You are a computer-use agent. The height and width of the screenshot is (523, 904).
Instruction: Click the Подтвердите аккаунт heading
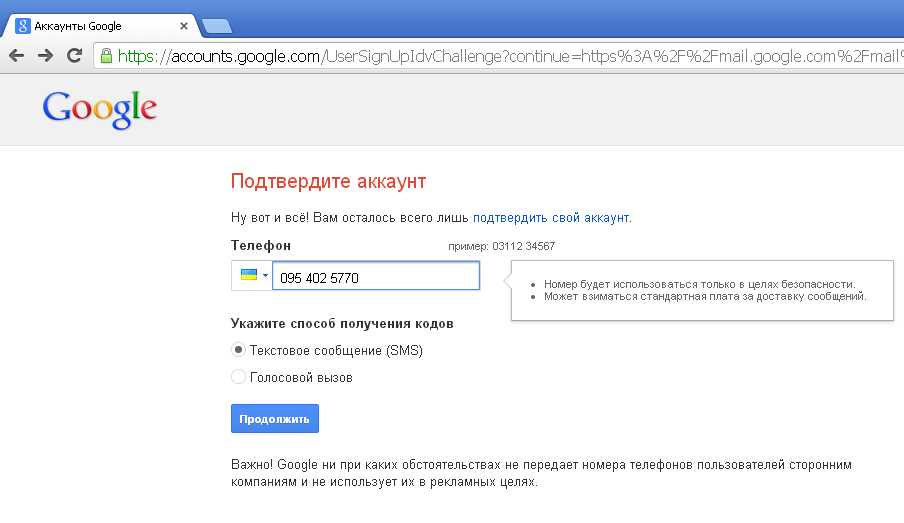coord(329,181)
